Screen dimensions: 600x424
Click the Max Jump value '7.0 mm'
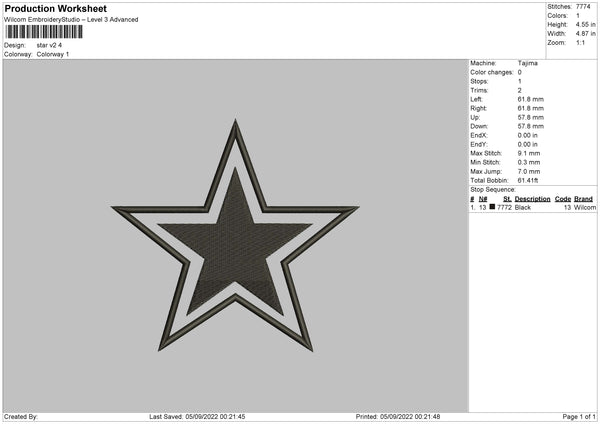point(529,172)
